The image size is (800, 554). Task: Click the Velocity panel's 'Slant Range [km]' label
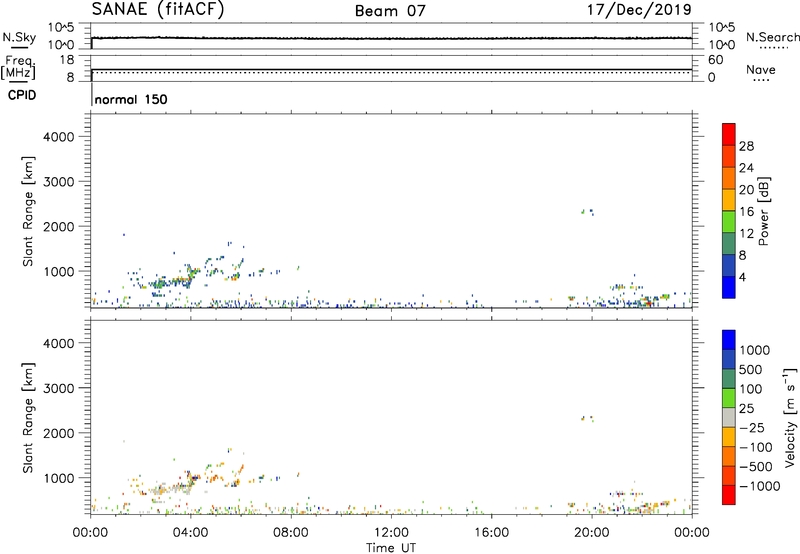coord(28,417)
